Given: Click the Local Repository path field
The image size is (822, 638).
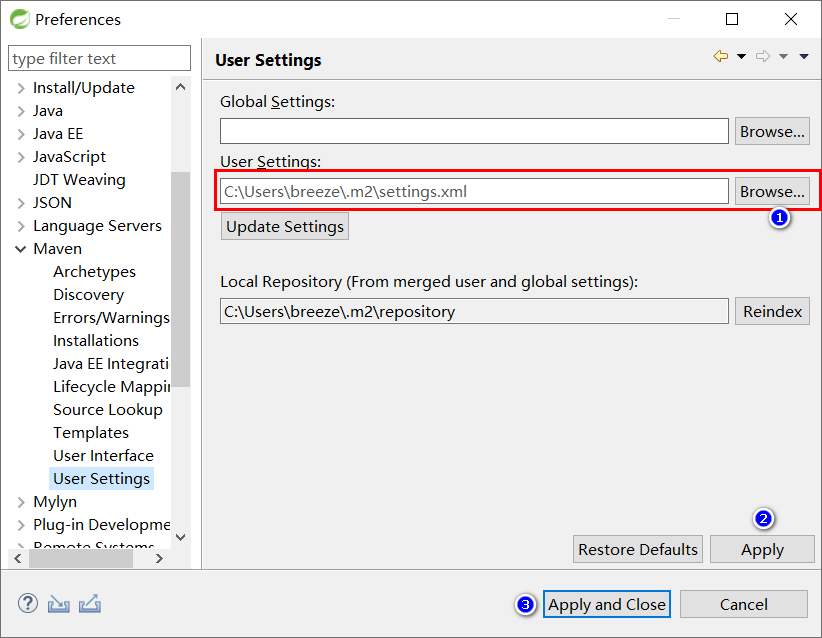Looking at the screenshot, I should (x=474, y=311).
